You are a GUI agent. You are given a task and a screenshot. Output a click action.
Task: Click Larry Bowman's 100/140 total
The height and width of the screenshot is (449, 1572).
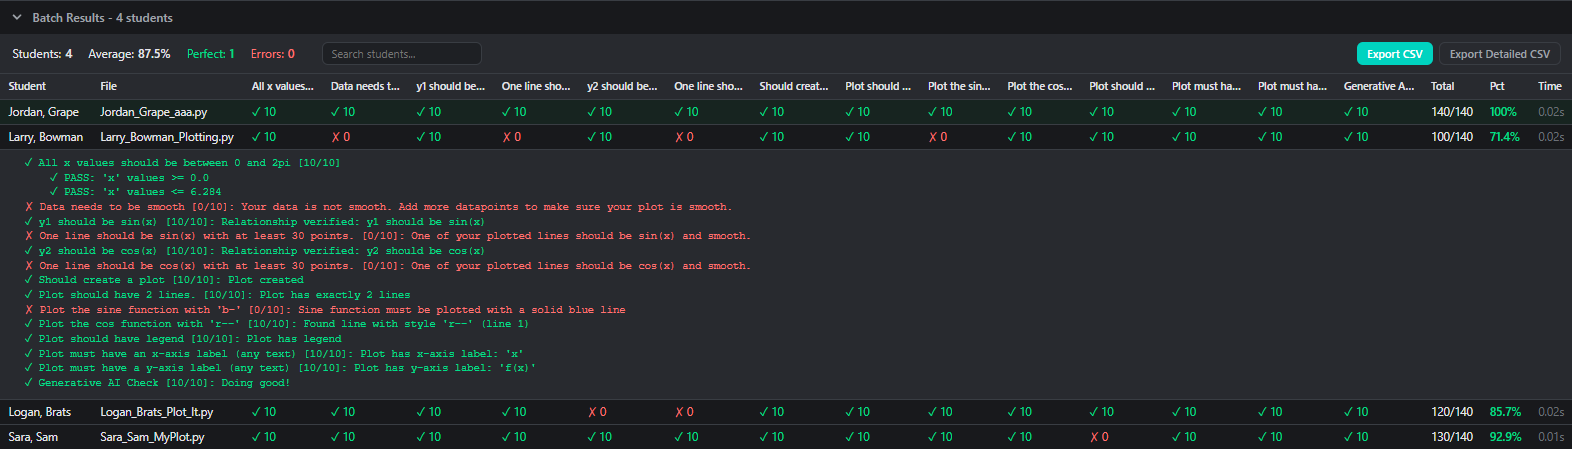tap(1452, 137)
